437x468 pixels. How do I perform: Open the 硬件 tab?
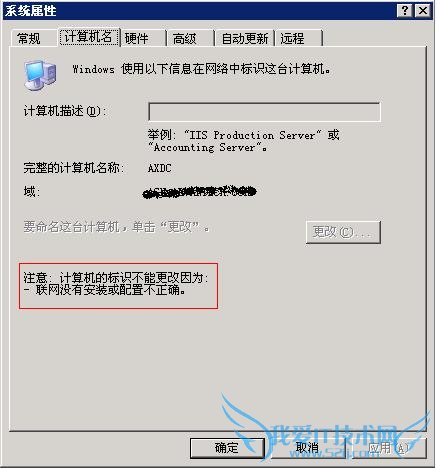point(143,38)
